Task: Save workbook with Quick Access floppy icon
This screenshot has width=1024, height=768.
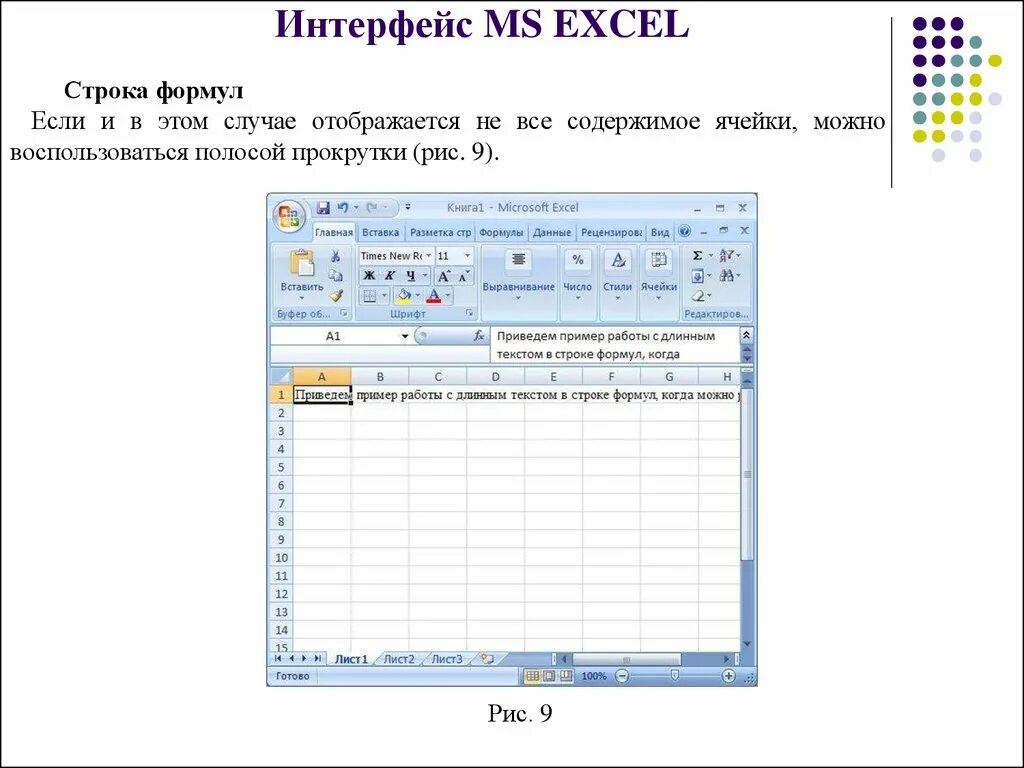Action: [323, 208]
